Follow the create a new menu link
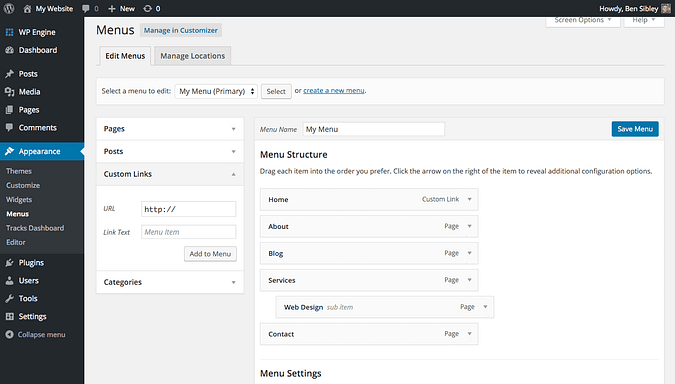The height and width of the screenshot is (384, 675). point(334,91)
